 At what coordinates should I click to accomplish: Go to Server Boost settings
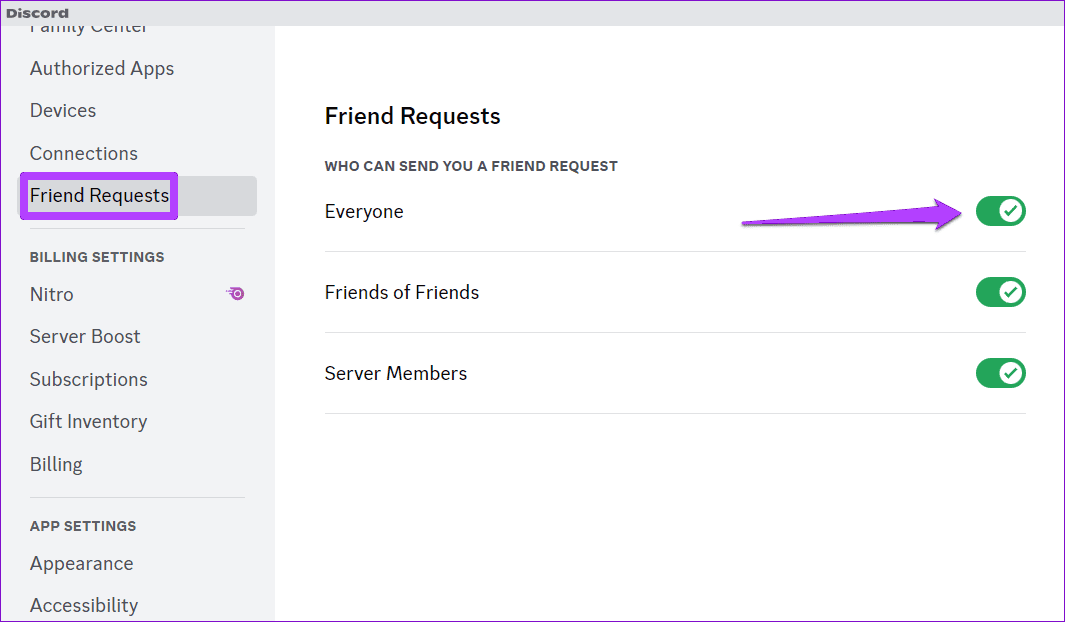(x=85, y=336)
